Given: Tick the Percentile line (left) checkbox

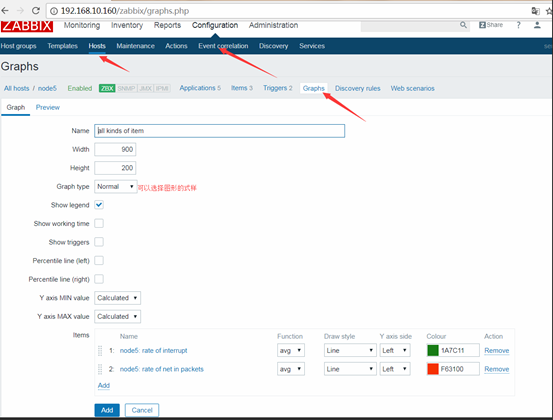Looking at the screenshot, I should point(99,261).
